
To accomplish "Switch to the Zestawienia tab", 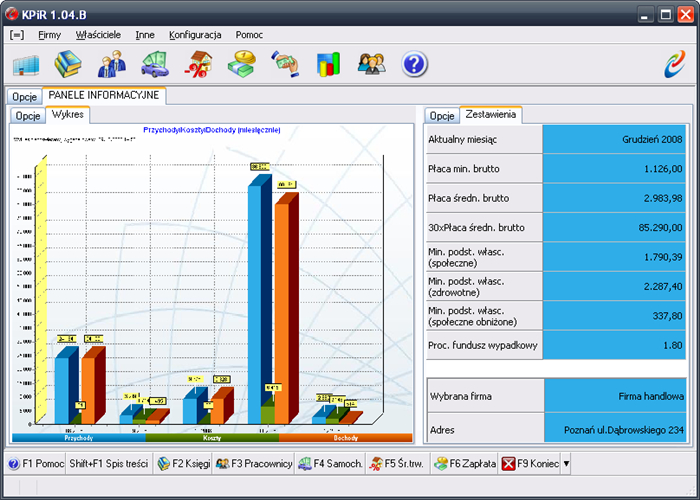I will tap(490, 115).
